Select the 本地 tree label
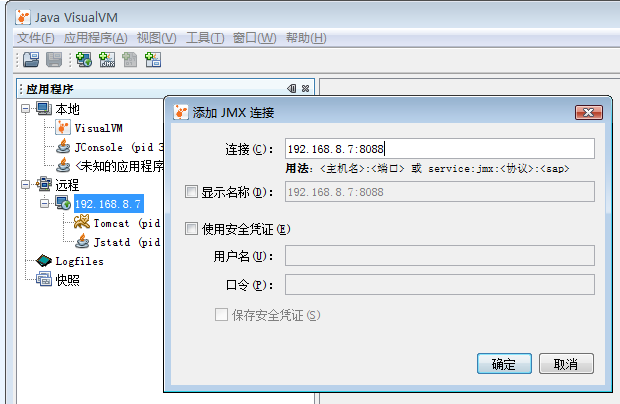 [68, 109]
